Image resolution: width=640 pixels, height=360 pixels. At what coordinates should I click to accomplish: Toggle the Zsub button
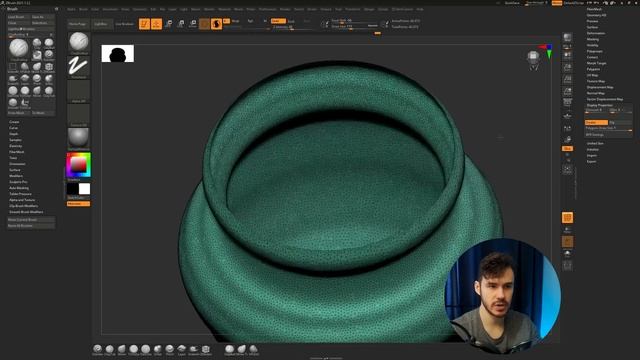pyautogui.click(x=291, y=21)
